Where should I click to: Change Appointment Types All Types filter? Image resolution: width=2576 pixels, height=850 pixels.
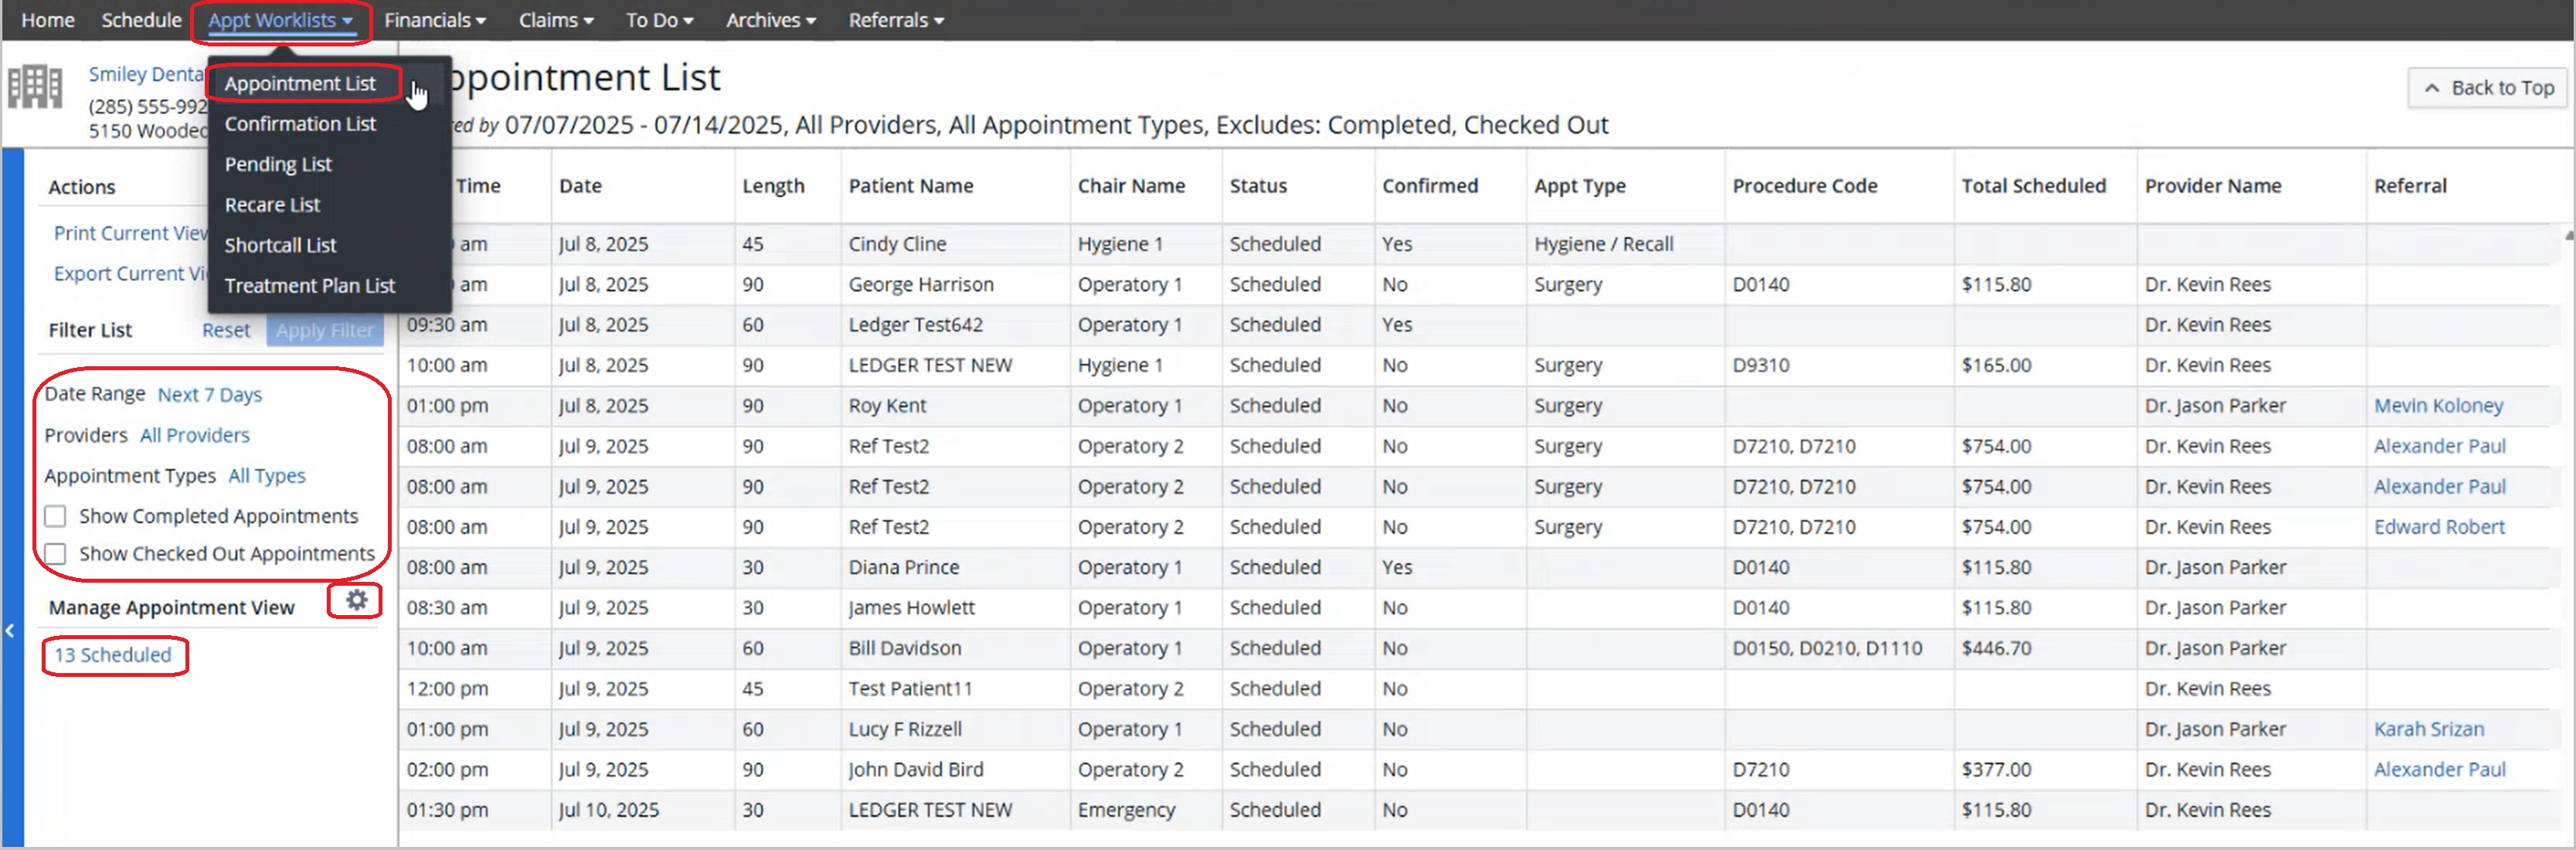[x=267, y=476]
